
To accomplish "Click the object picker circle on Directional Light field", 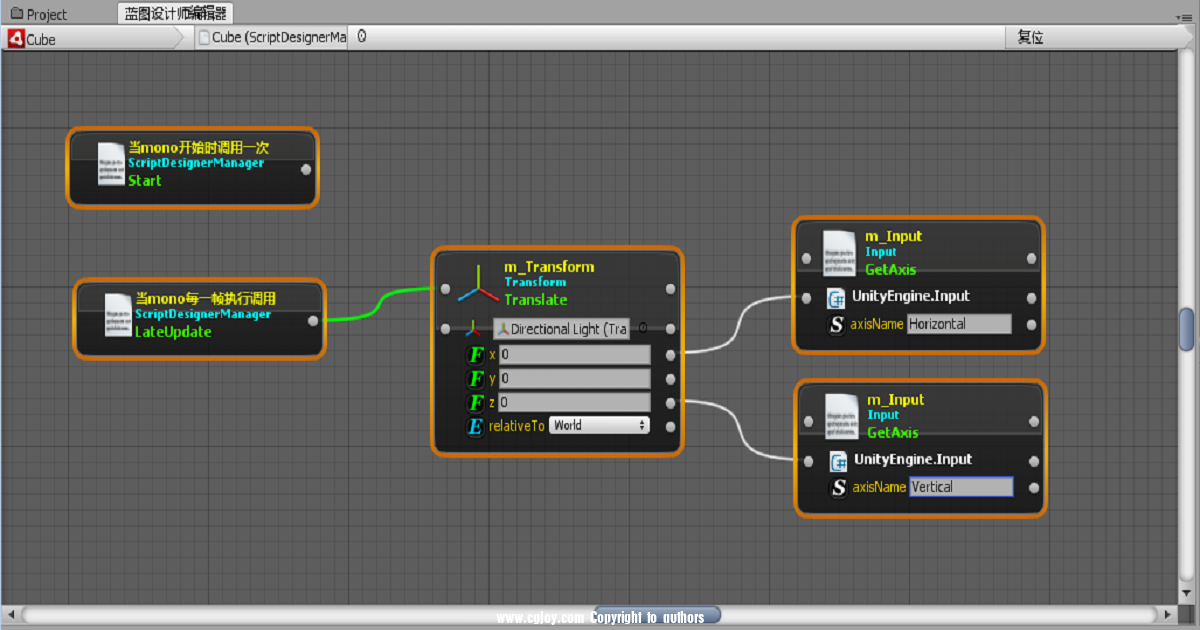I will point(643,328).
